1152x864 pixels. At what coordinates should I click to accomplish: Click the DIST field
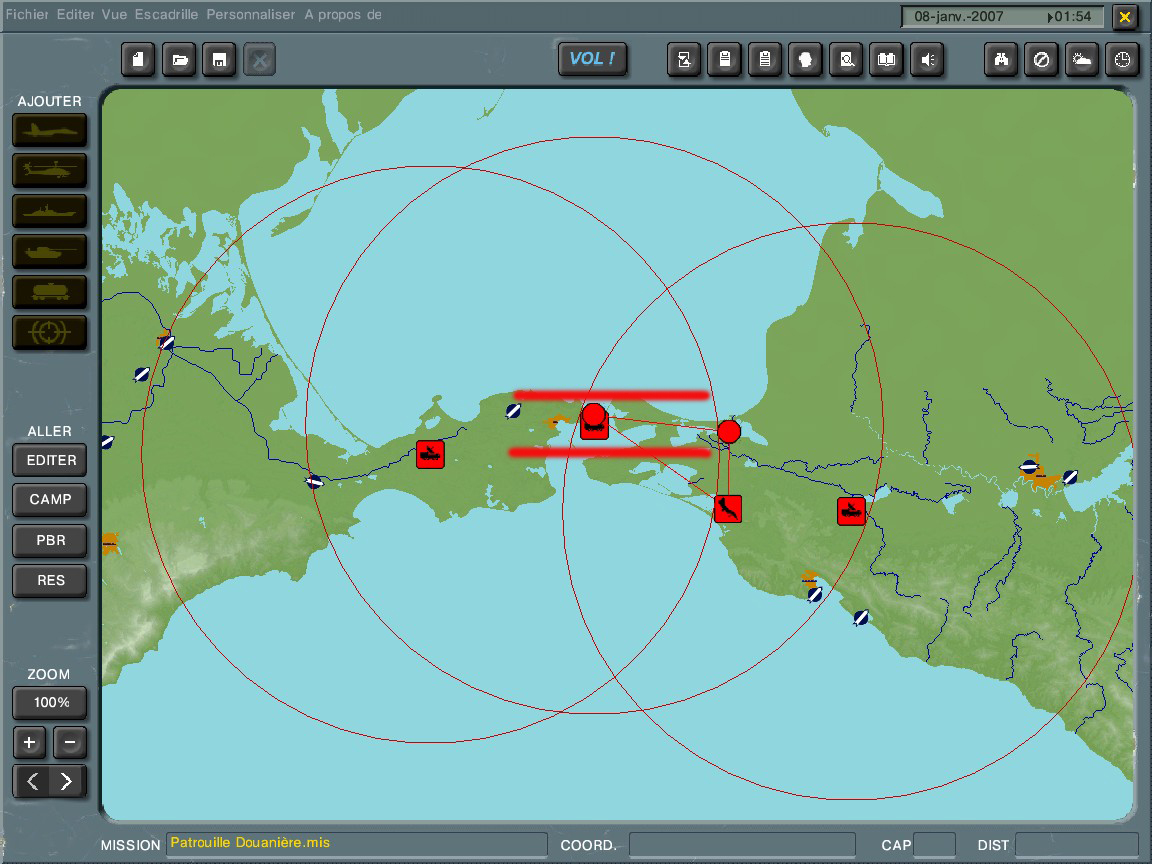click(1076, 844)
